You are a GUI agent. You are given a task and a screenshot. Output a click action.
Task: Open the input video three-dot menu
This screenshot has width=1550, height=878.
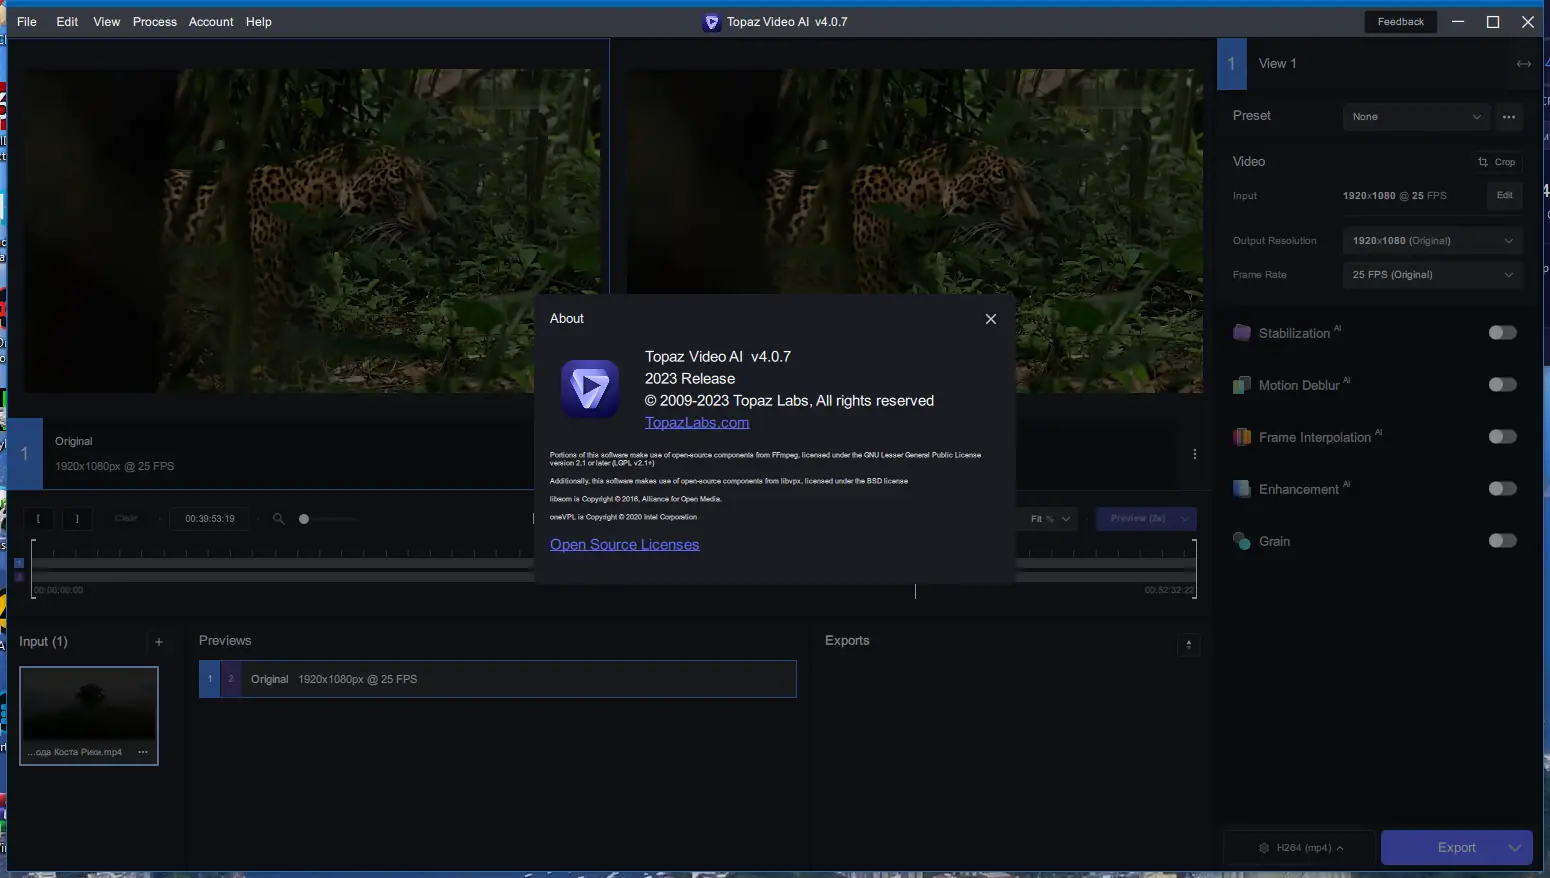(x=143, y=752)
